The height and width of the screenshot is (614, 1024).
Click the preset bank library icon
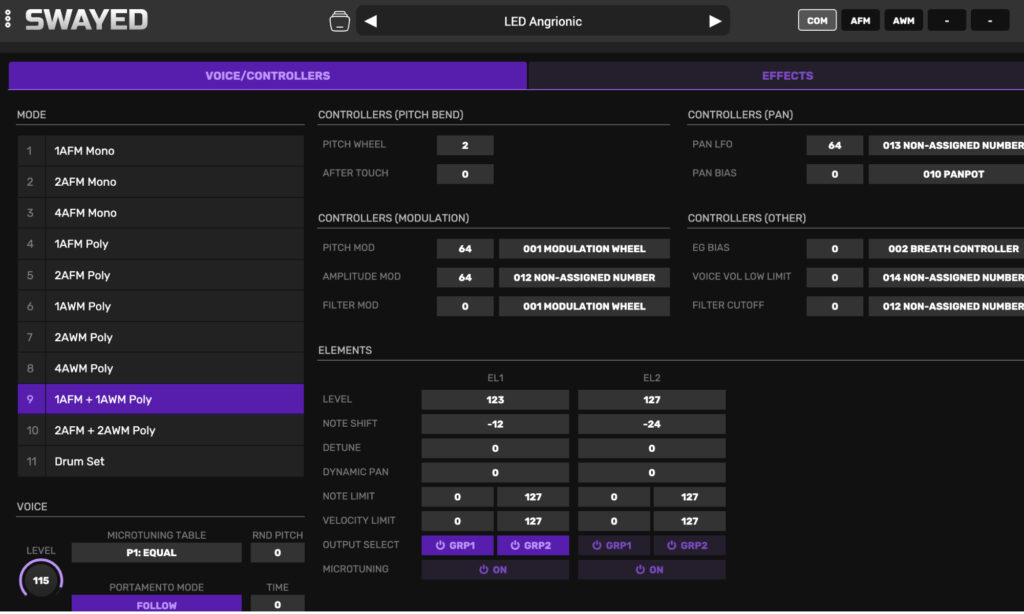coord(339,21)
